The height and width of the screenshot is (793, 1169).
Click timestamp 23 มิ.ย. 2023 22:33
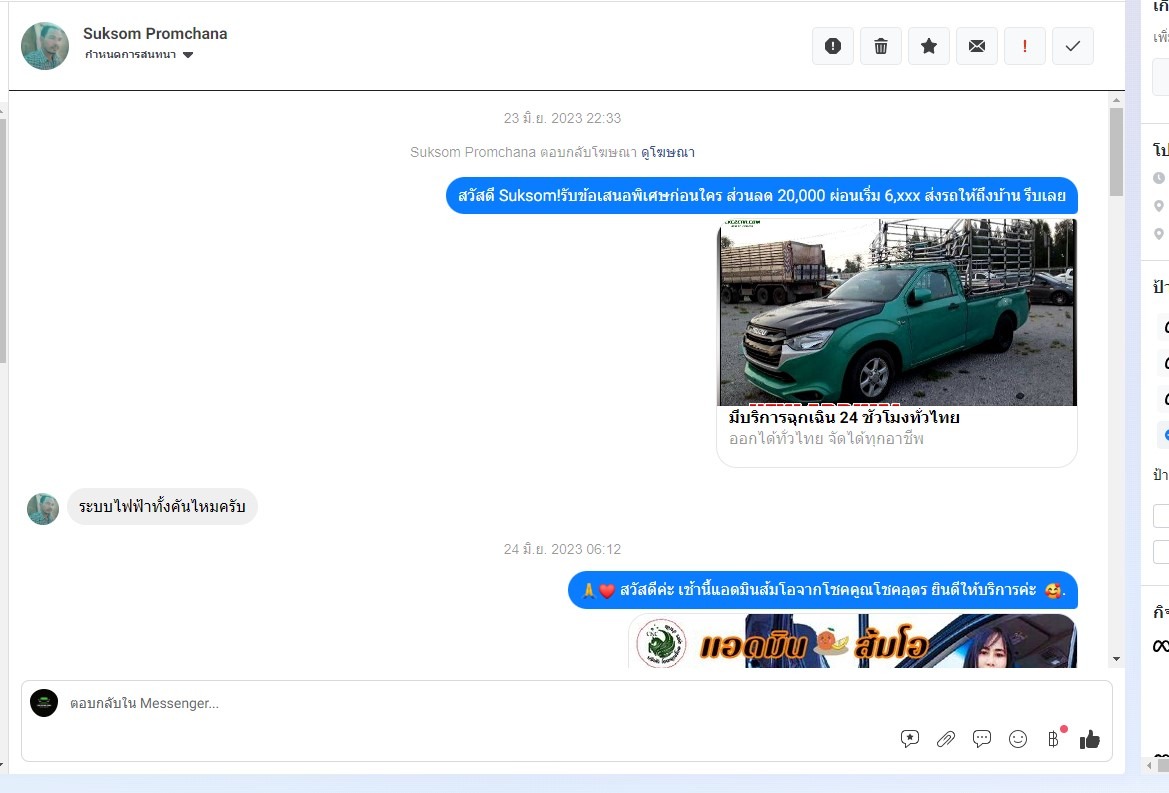pos(562,118)
